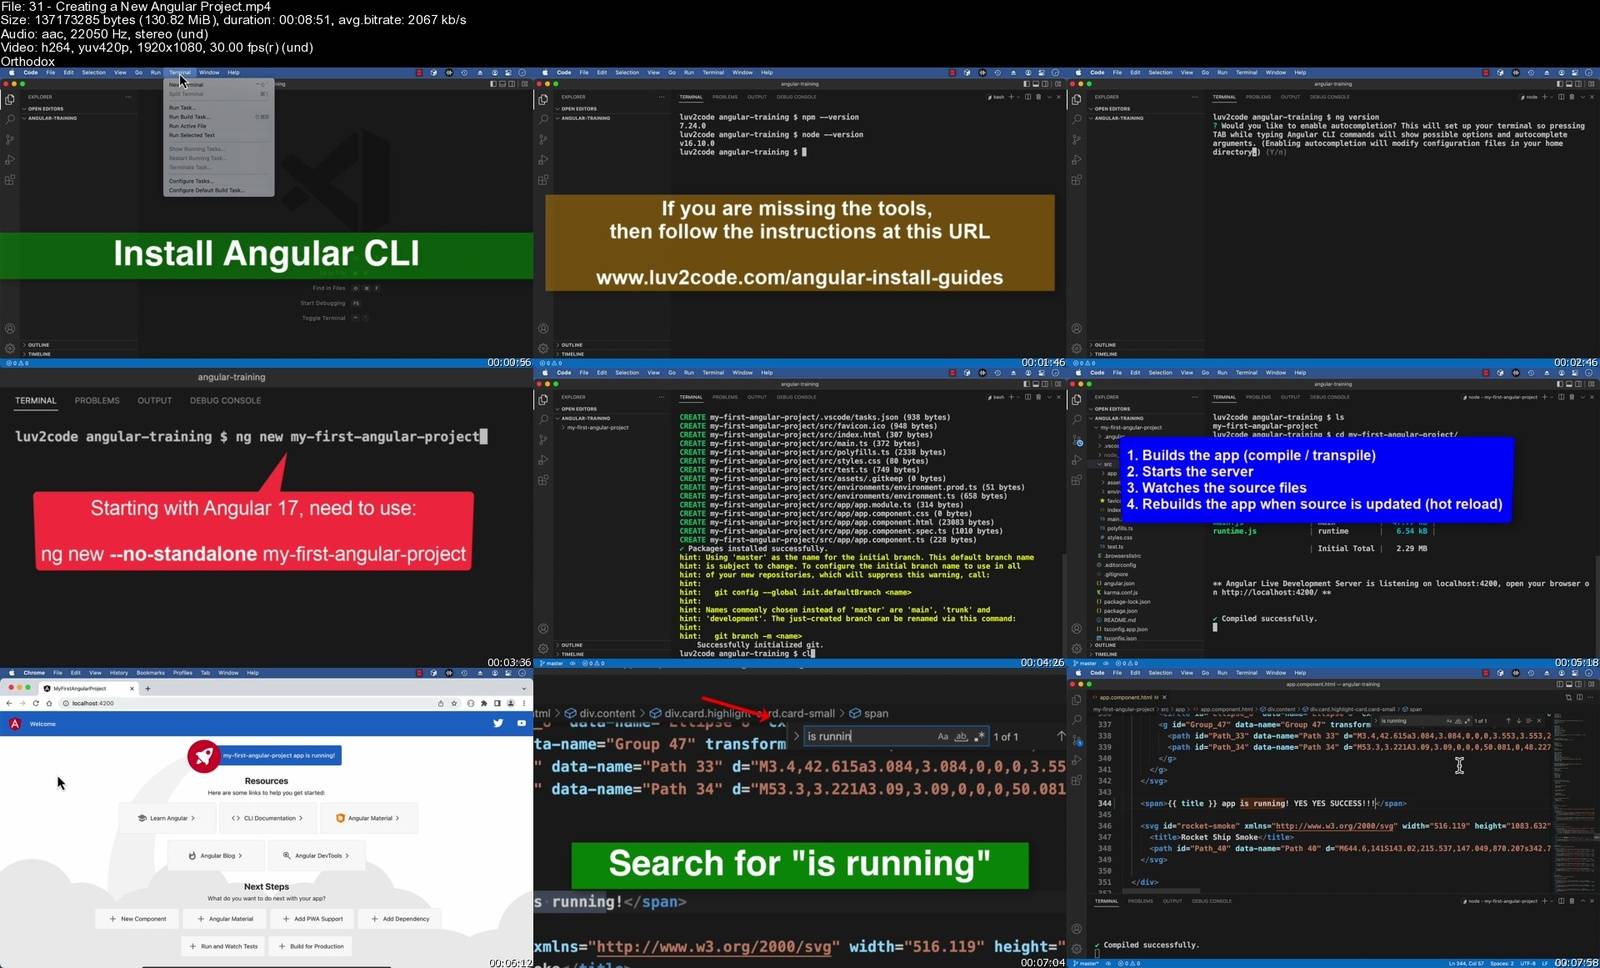Open Extensions activity icon in 00:07:58 frame
This screenshot has height=968, width=1600.
pyautogui.click(x=1077, y=780)
